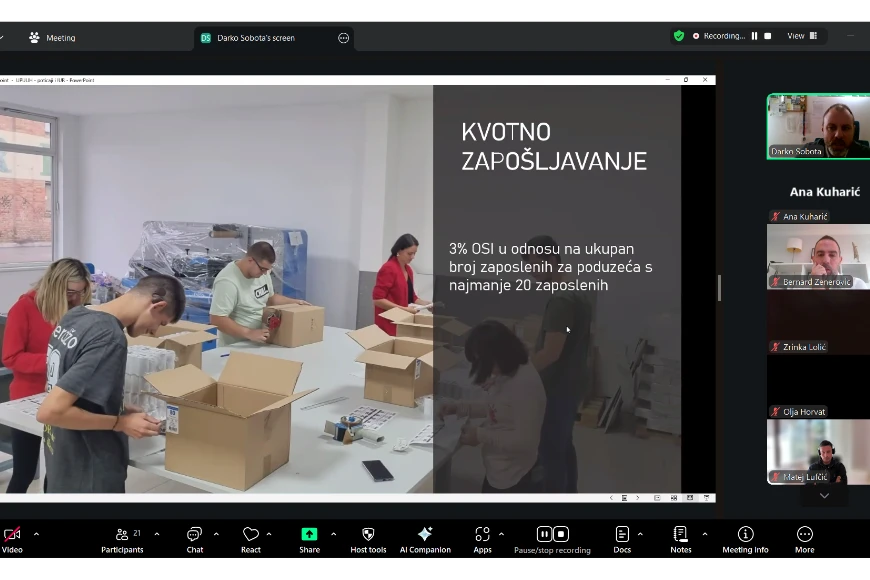Launch the AI Companion
The image size is (870, 580).
(425, 538)
